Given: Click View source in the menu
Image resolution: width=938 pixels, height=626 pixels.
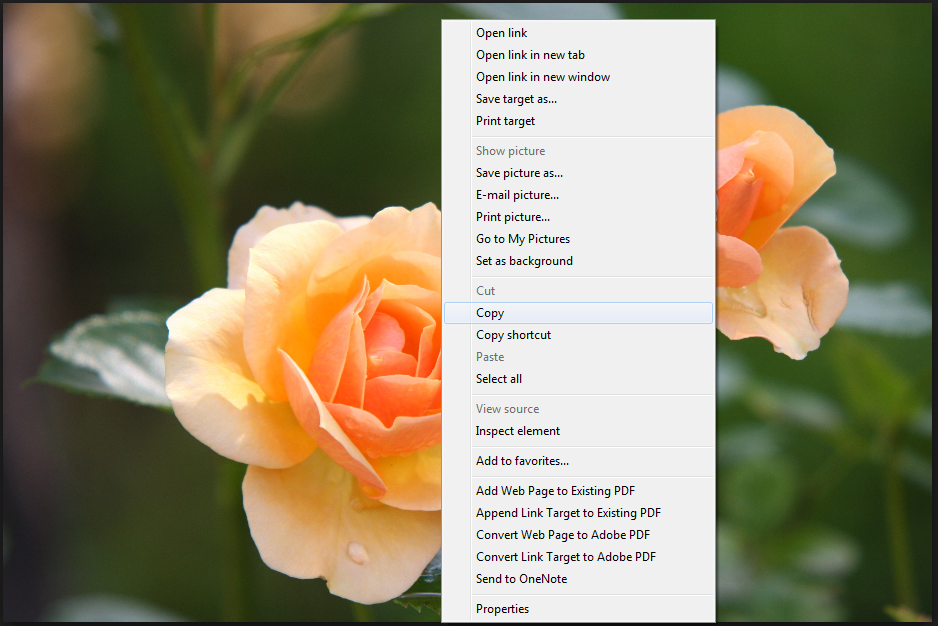Looking at the screenshot, I should click(578, 409).
